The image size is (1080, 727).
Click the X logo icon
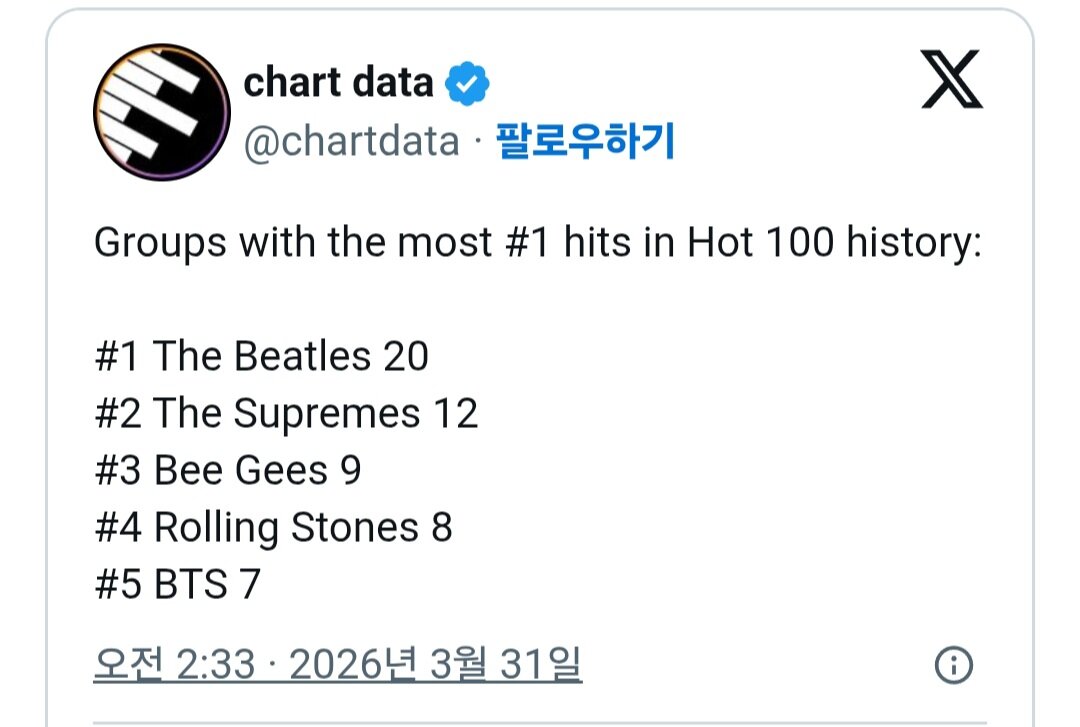pos(951,81)
